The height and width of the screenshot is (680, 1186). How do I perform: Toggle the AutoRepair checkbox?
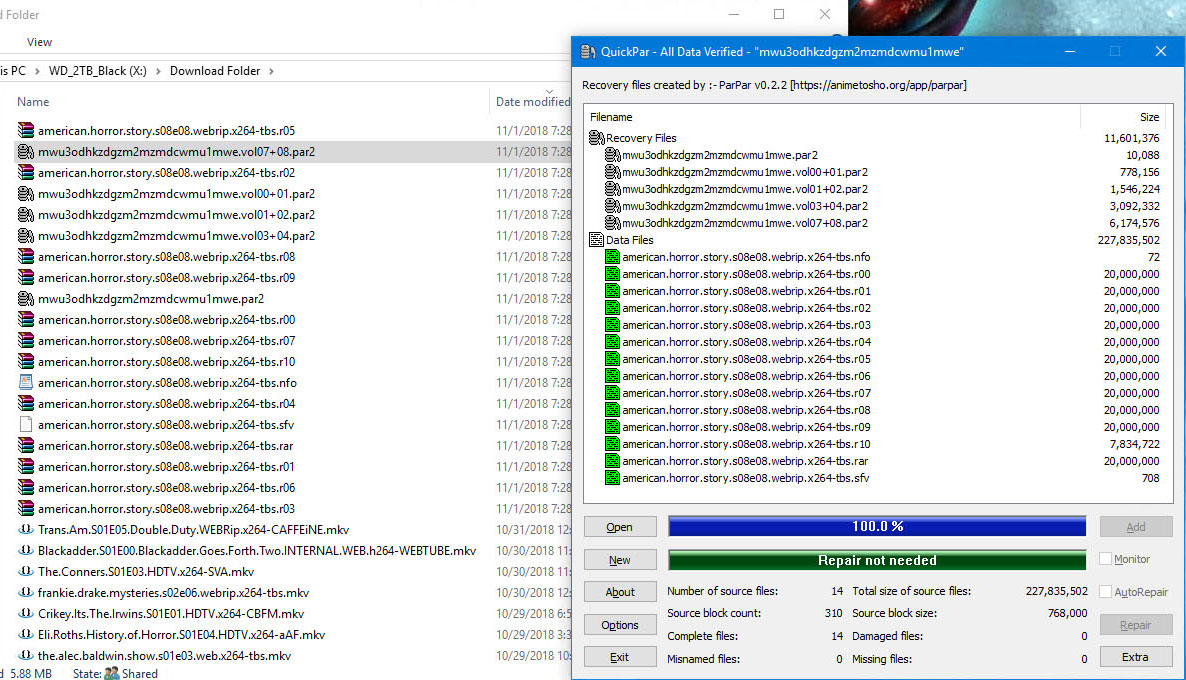[1106, 592]
